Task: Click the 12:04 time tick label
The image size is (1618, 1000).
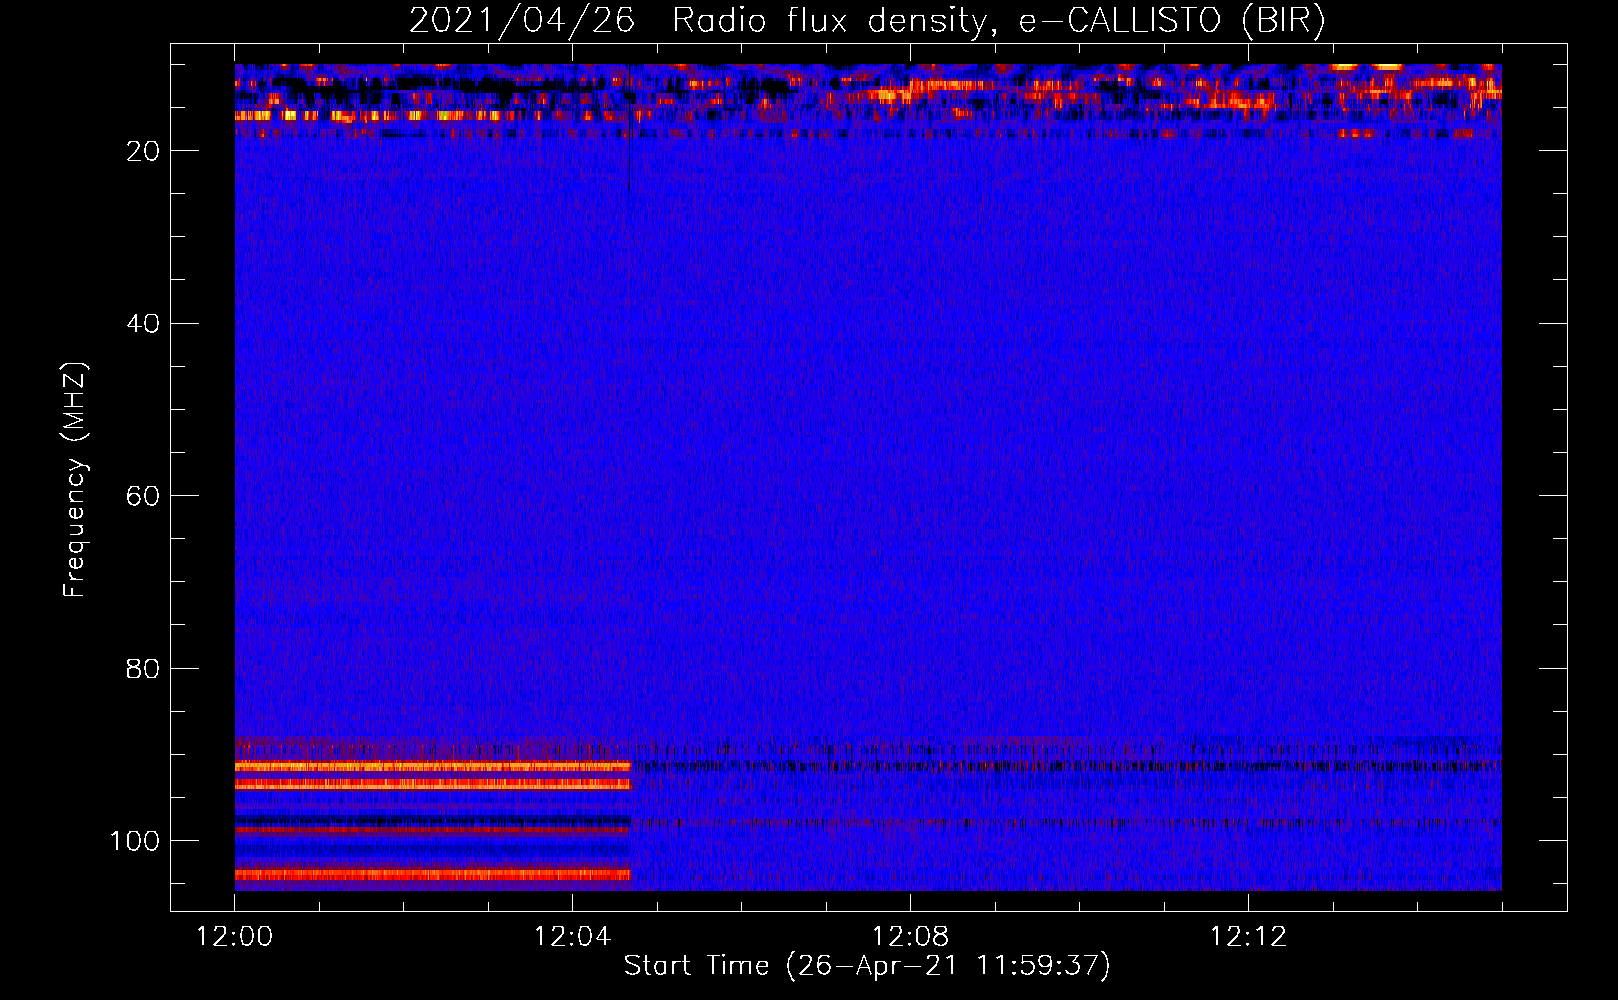Action: 572,937
